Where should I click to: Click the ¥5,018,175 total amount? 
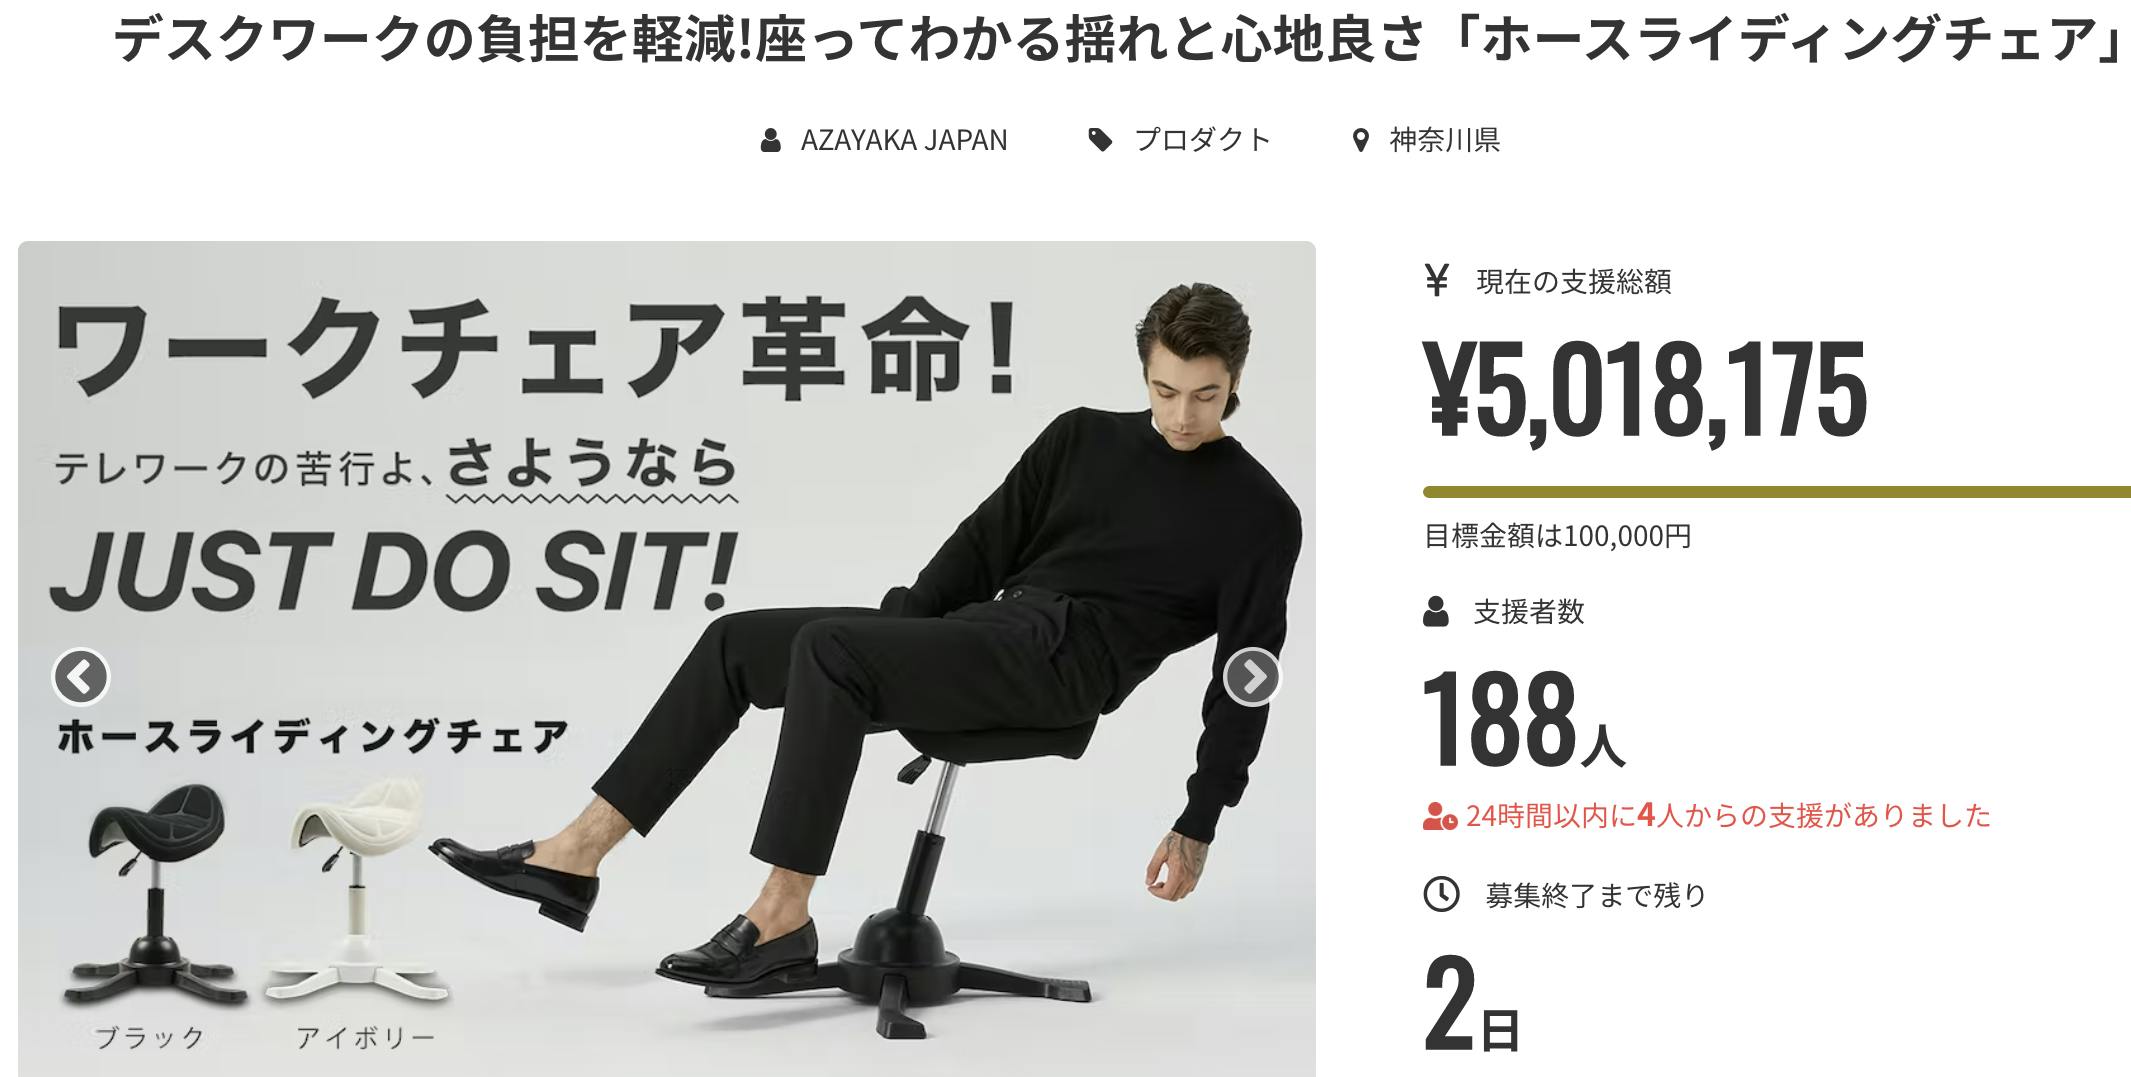click(1645, 390)
